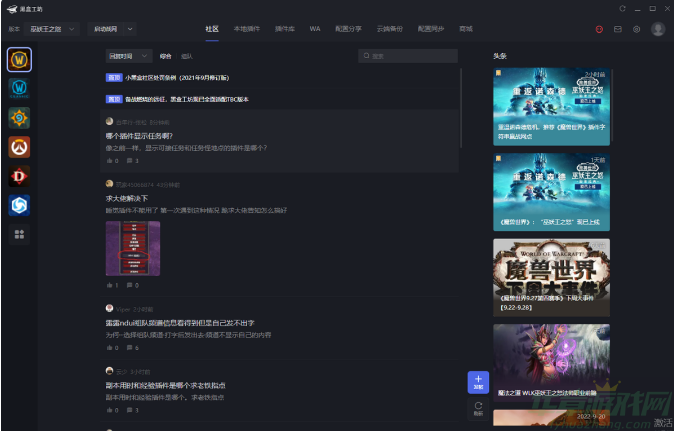This screenshot has width=674, height=431.
Task: Open the ndui team channel post title
Action: [180, 323]
